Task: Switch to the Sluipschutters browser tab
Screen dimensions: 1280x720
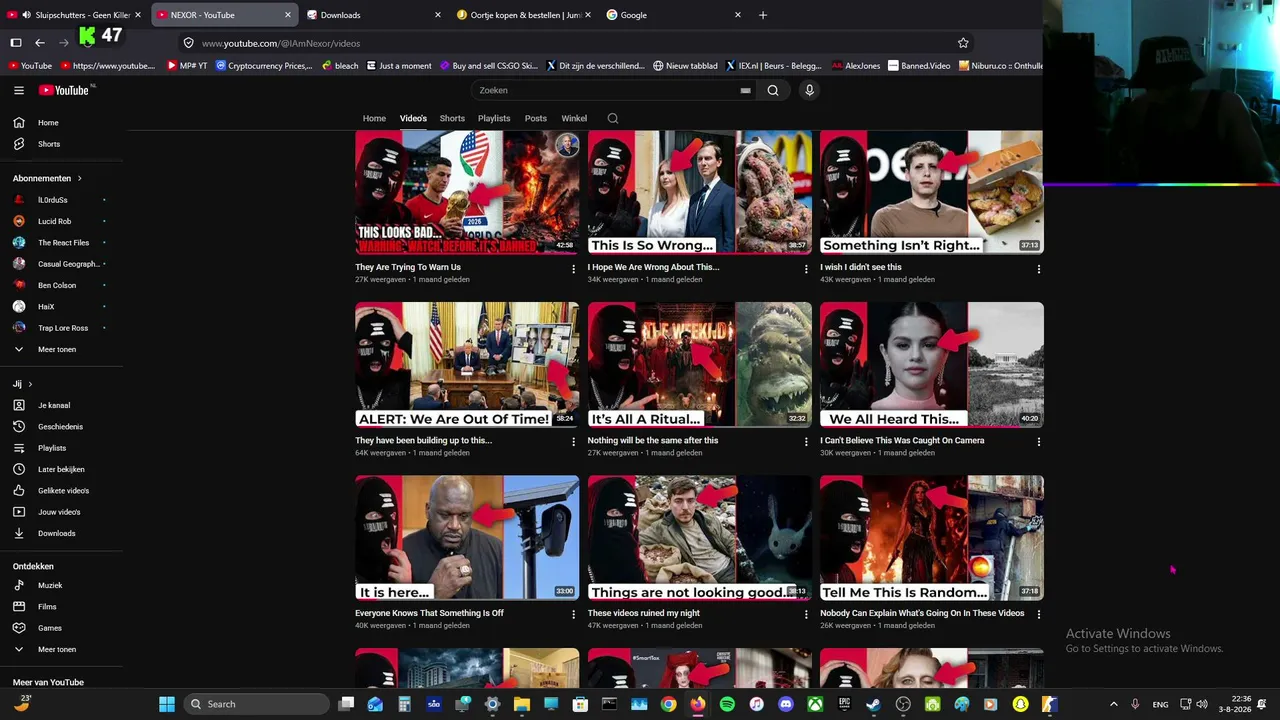Action: coord(74,15)
